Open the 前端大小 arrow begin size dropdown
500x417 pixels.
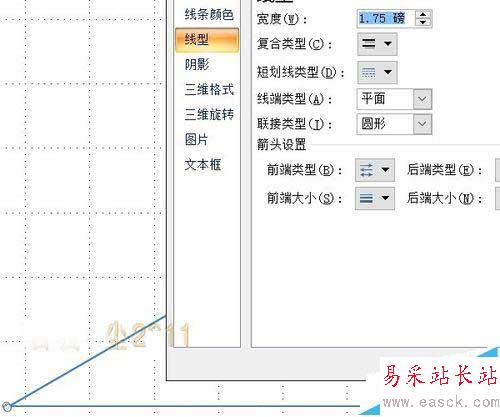[x=375, y=198]
